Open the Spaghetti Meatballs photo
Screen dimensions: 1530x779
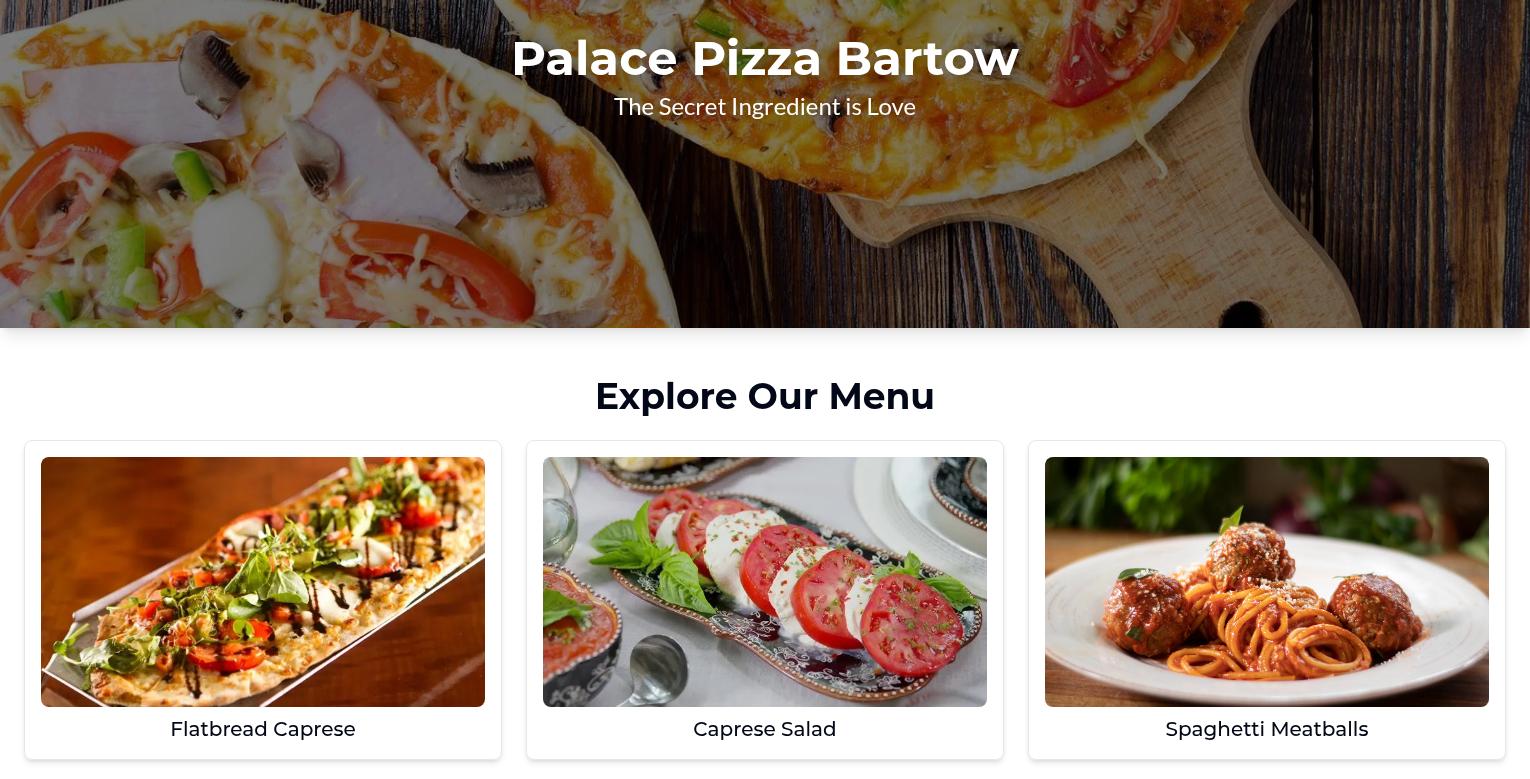(1267, 582)
